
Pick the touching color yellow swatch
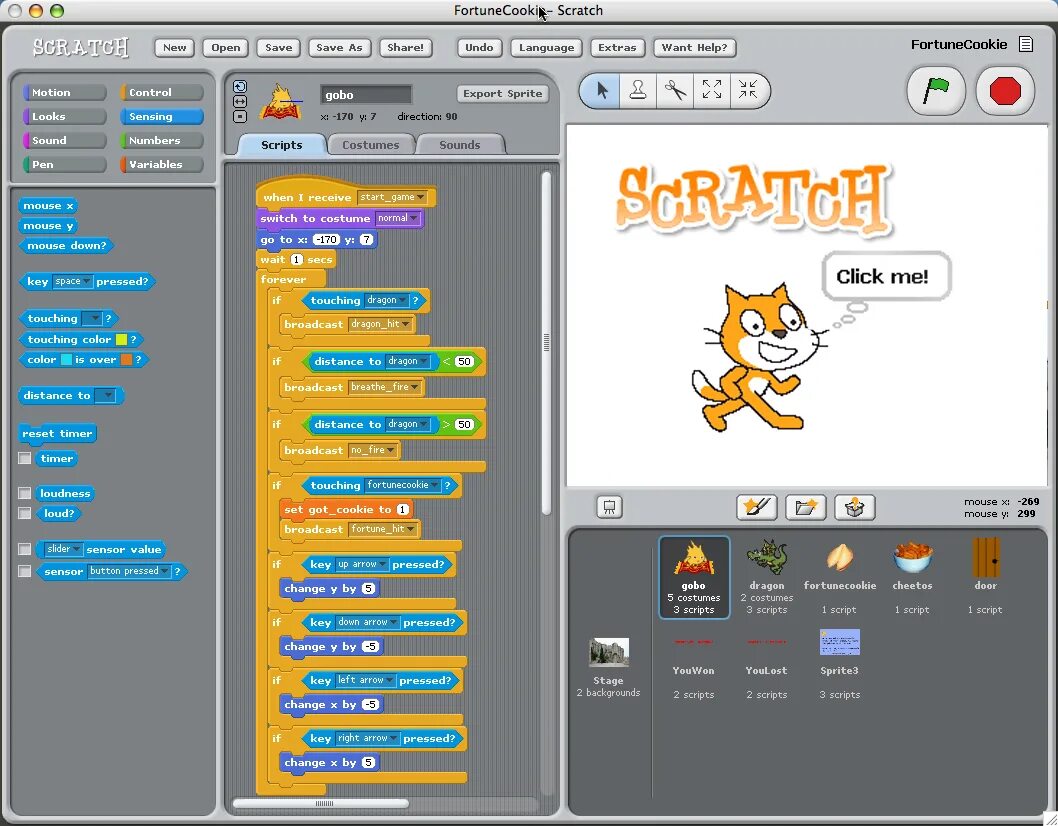pyautogui.click(x=121, y=339)
